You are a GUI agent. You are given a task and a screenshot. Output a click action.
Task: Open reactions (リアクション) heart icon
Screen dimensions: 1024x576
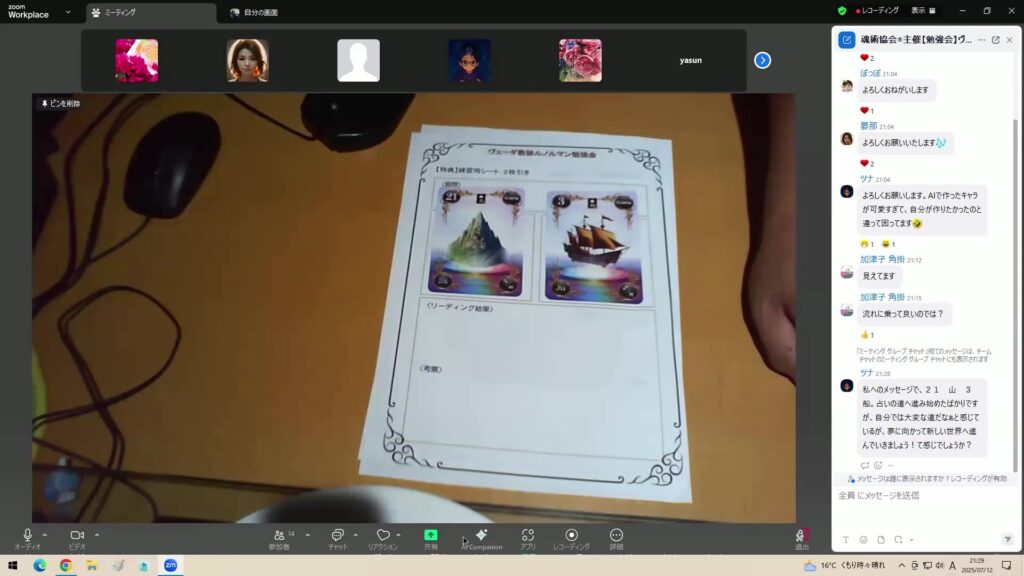click(x=383, y=535)
